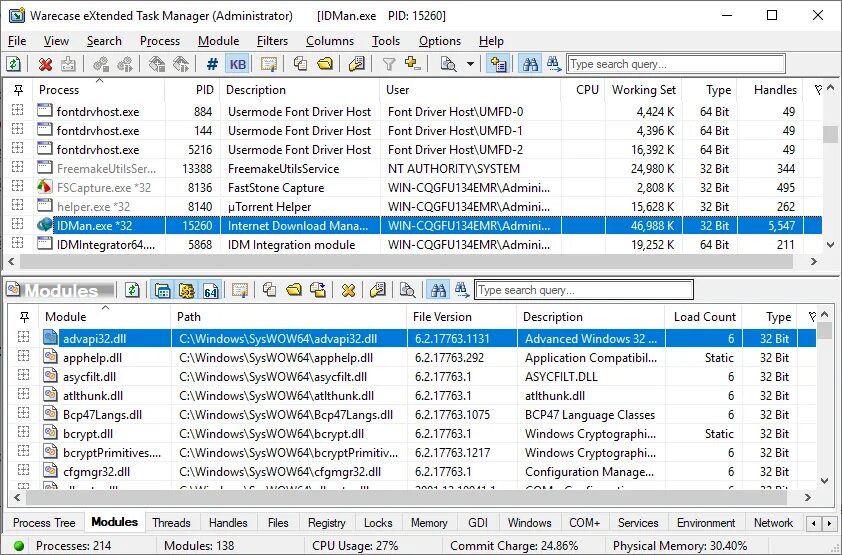842x555 pixels.
Task: Open module properties icon in the Modules toolbar
Action: [x=378, y=290]
